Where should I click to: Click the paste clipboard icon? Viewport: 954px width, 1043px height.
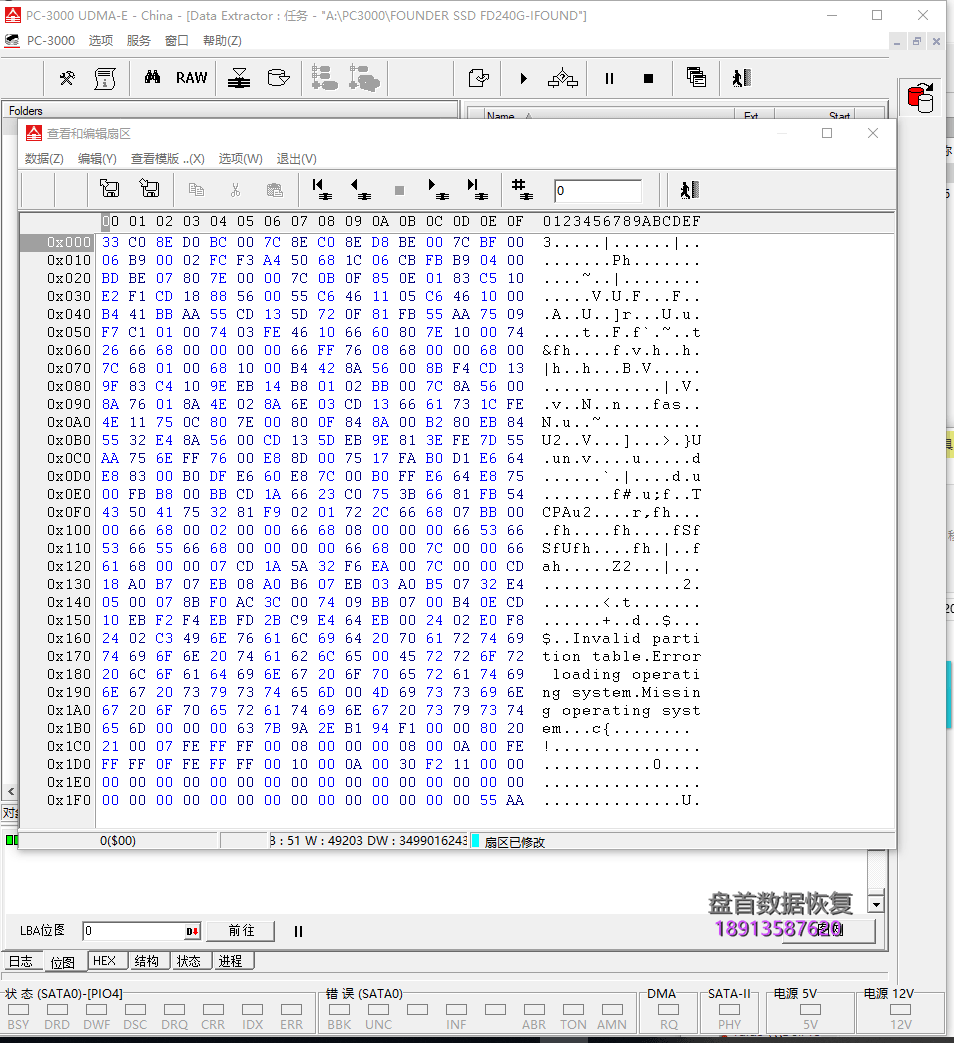275,190
